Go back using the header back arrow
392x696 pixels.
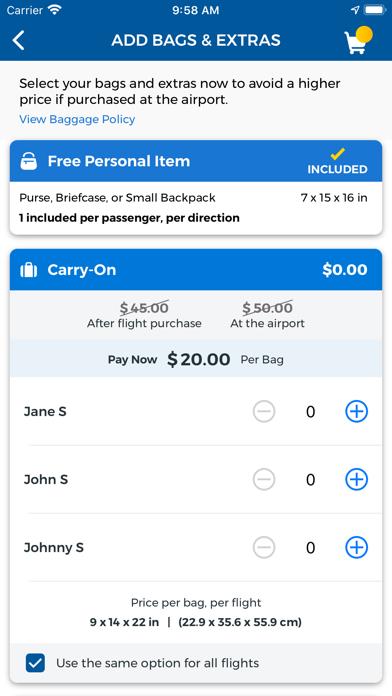[x=19, y=40]
